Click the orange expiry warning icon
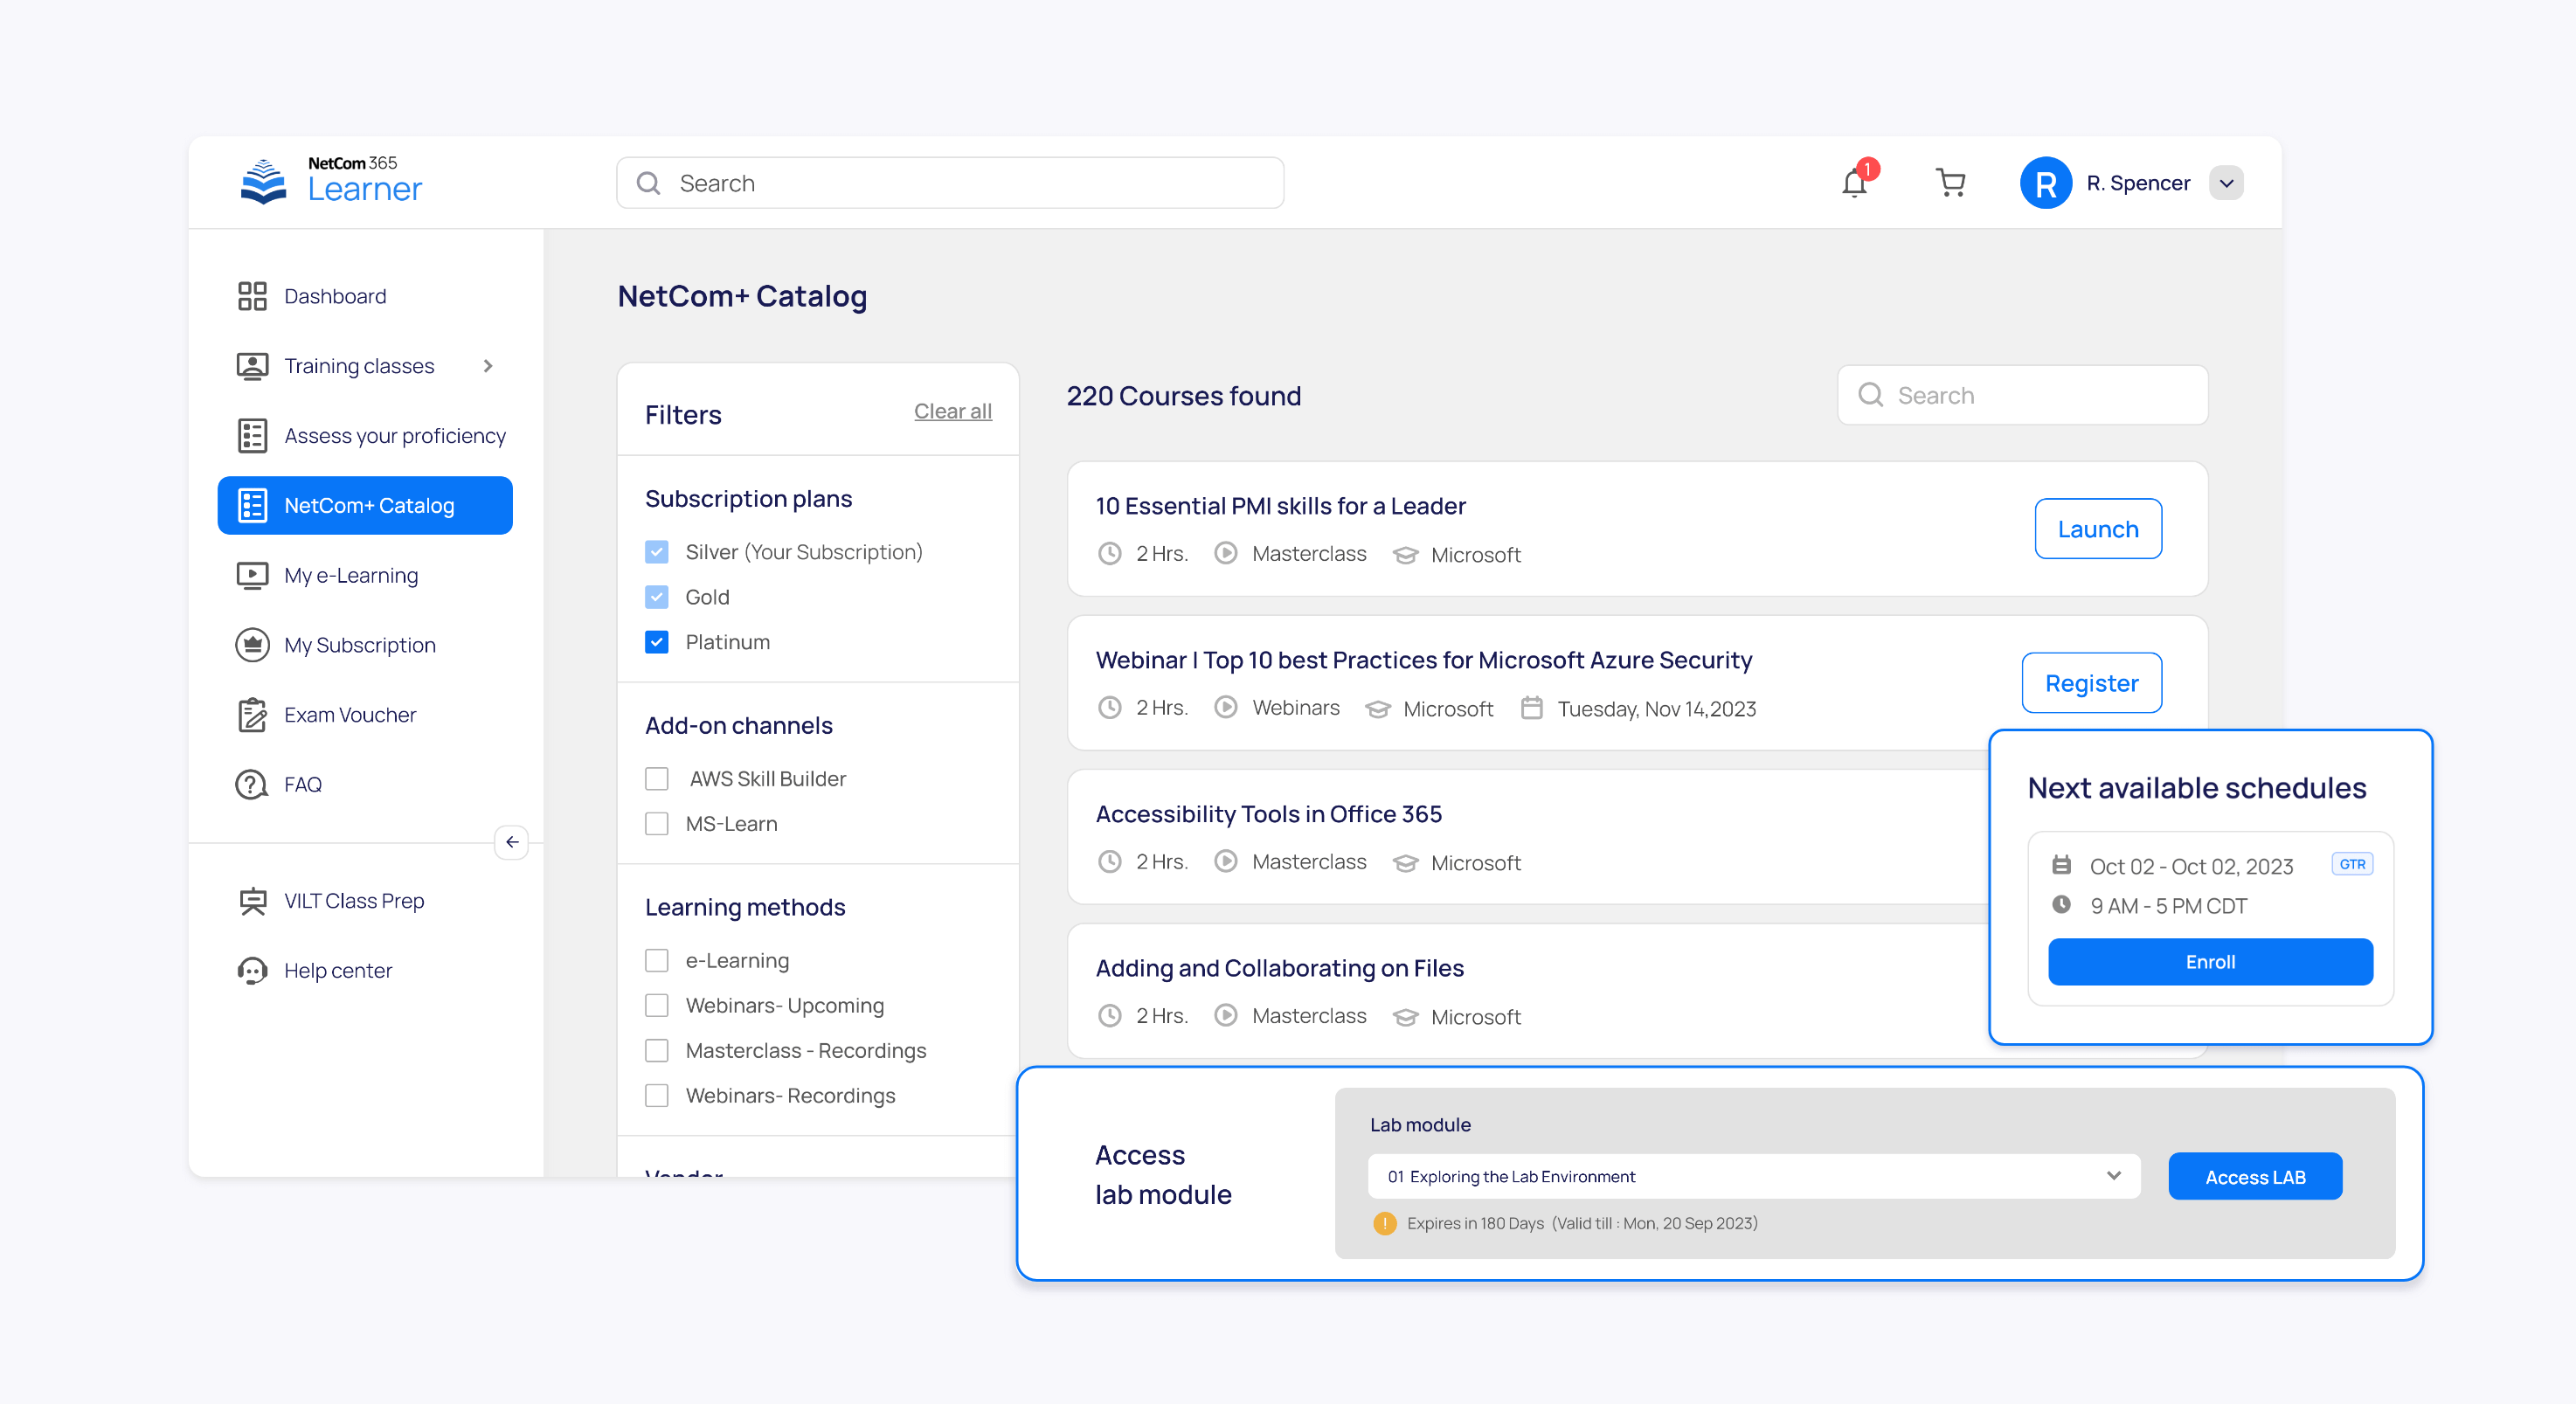Screen dimensions: 2576x1404 pos(1385,1223)
